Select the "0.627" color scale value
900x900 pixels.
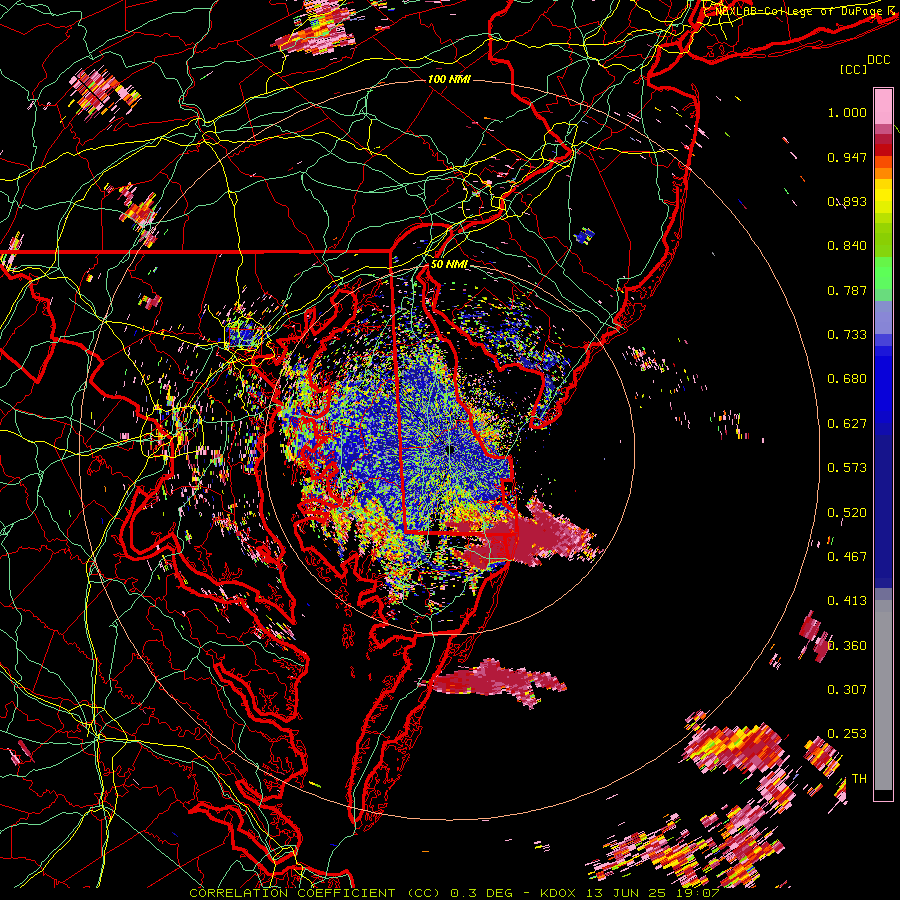[847, 424]
